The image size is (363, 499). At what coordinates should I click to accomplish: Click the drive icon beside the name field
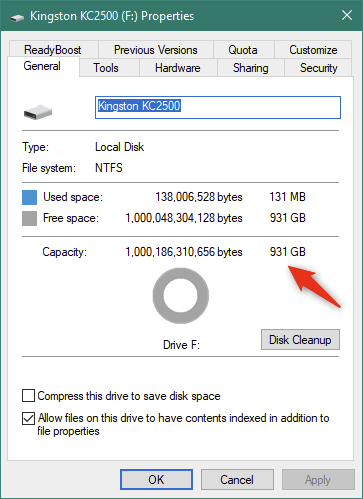(38, 112)
